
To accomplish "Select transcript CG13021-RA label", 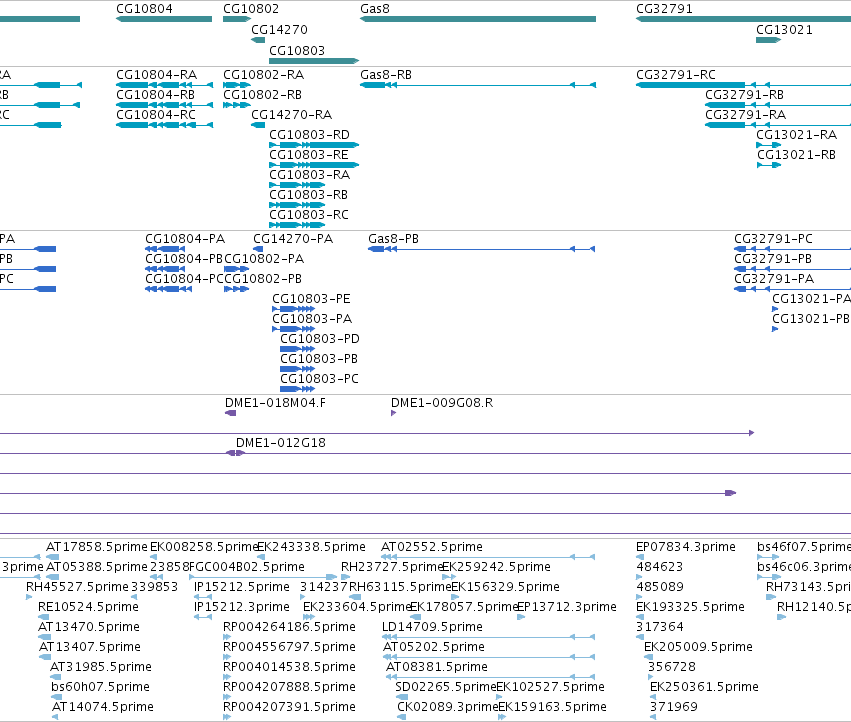I will [x=797, y=135].
